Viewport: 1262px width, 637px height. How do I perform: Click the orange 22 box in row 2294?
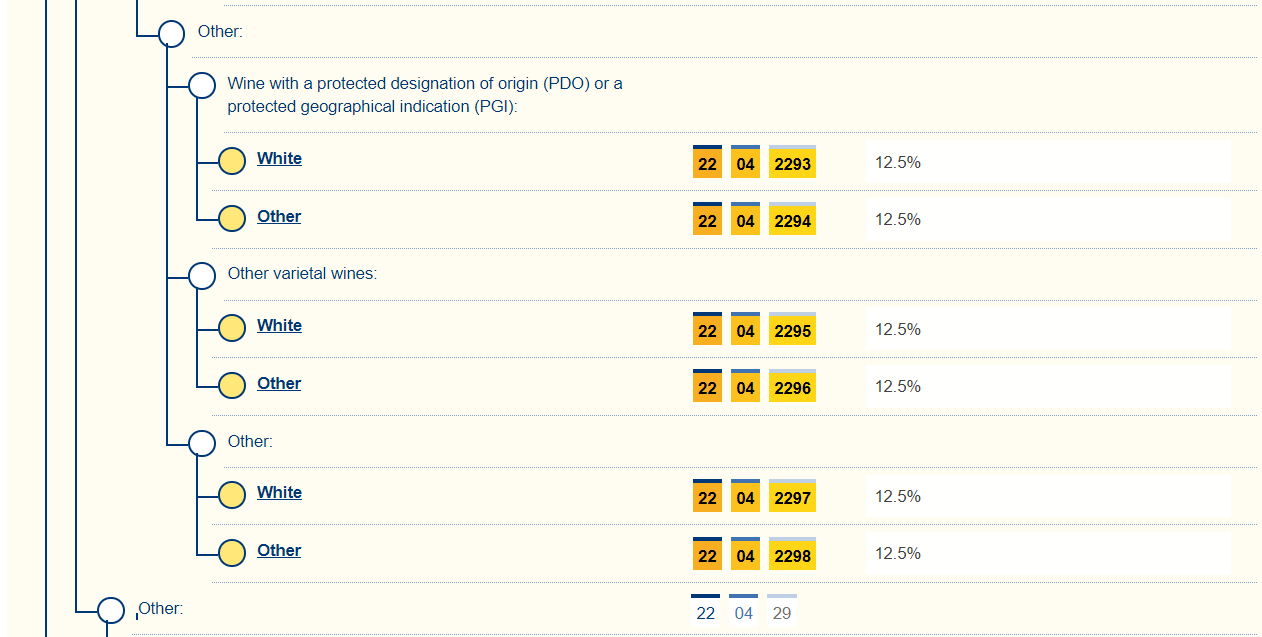coord(707,220)
